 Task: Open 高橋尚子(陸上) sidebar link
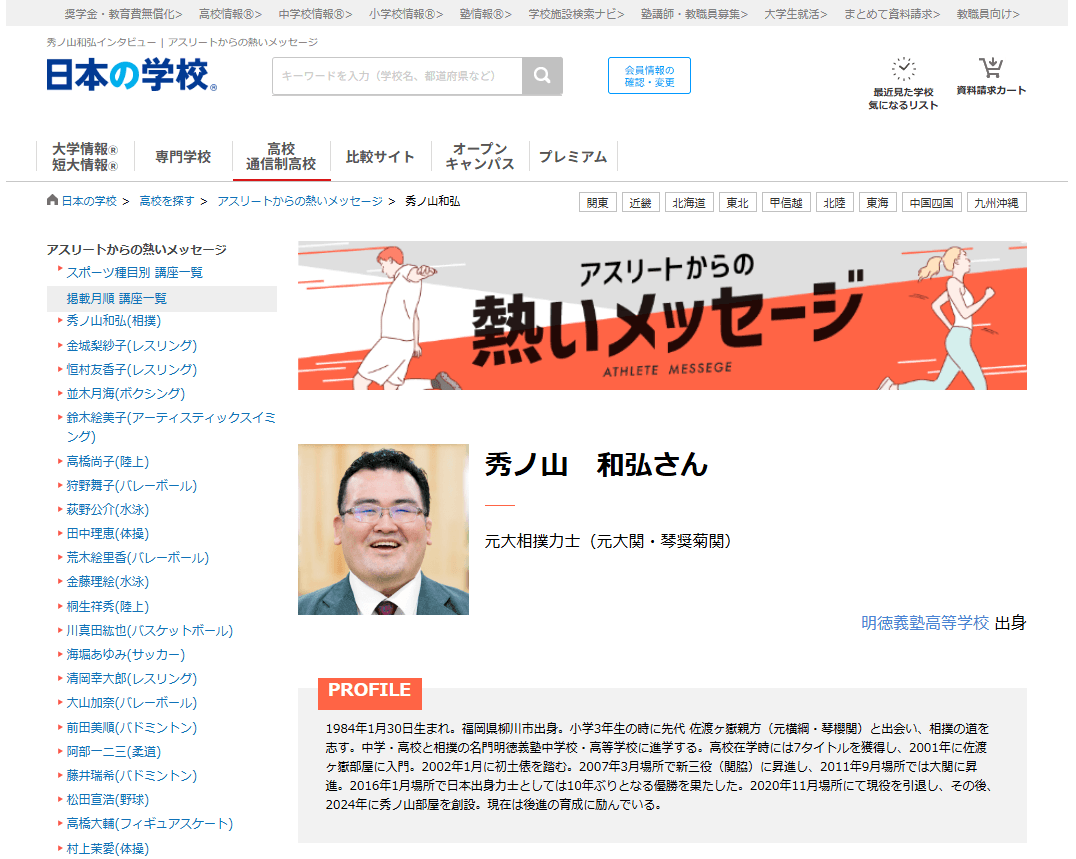[108, 461]
